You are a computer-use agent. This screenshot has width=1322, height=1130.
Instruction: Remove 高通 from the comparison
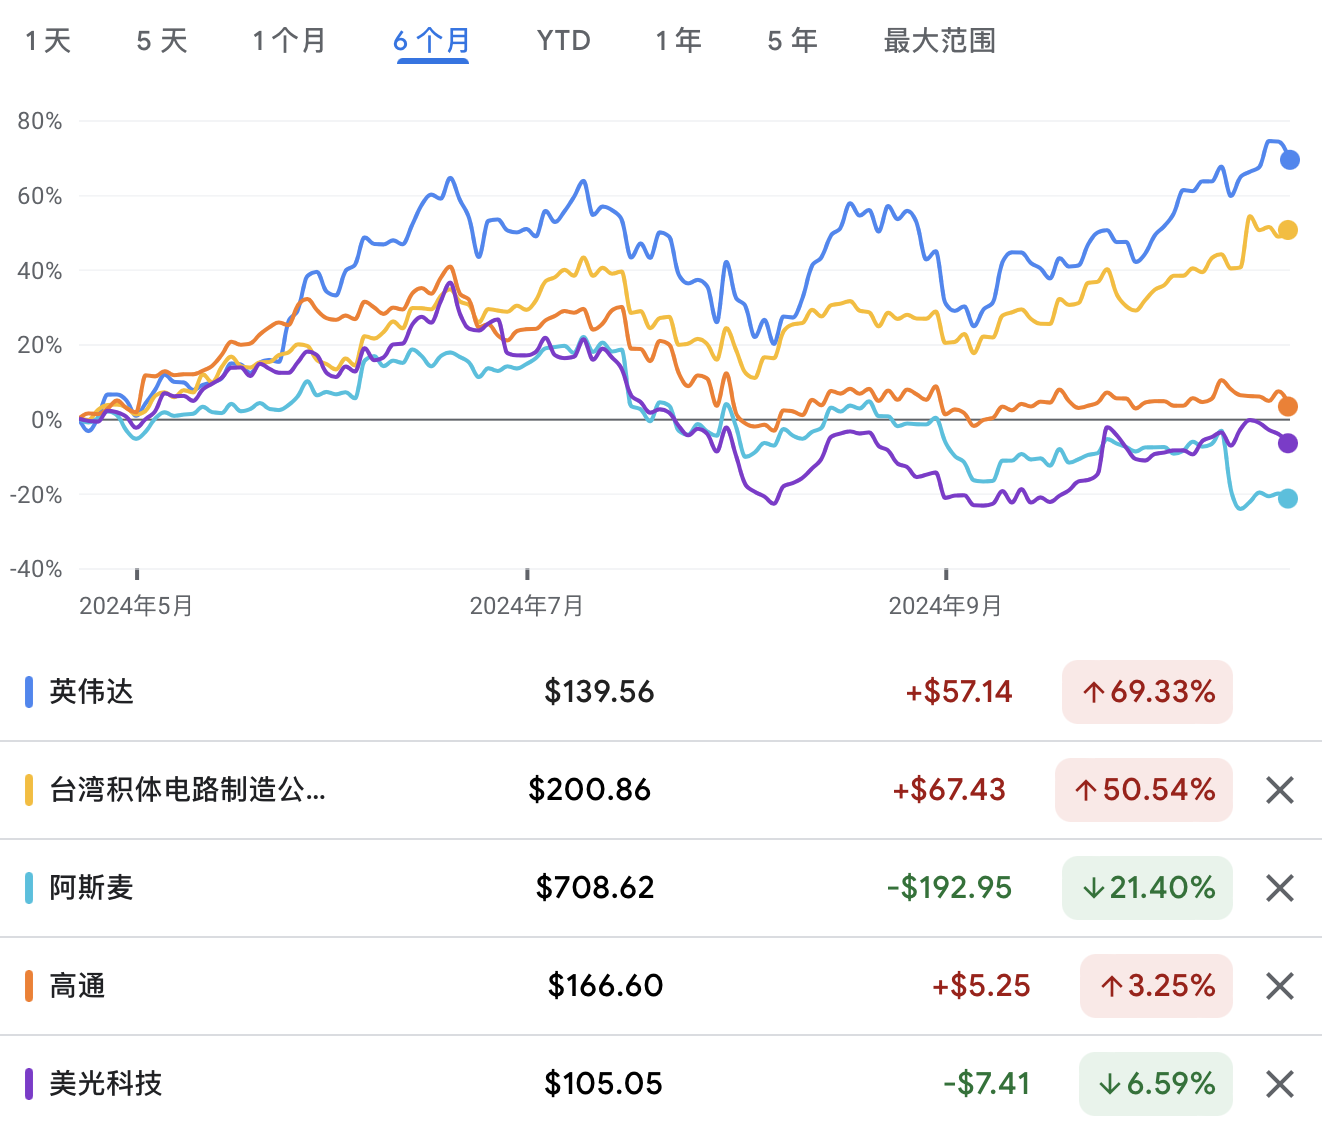pos(1280,986)
